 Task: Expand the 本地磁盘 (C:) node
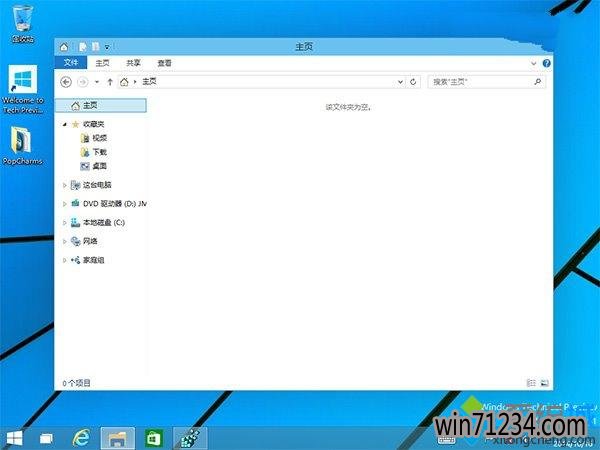(x=64, y=223)
